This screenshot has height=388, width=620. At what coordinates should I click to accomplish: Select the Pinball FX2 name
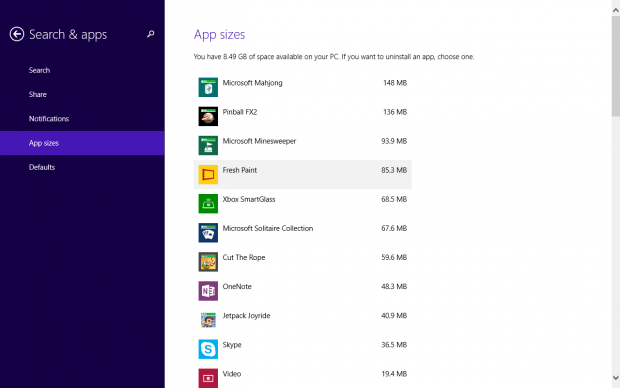pos(240,112)
